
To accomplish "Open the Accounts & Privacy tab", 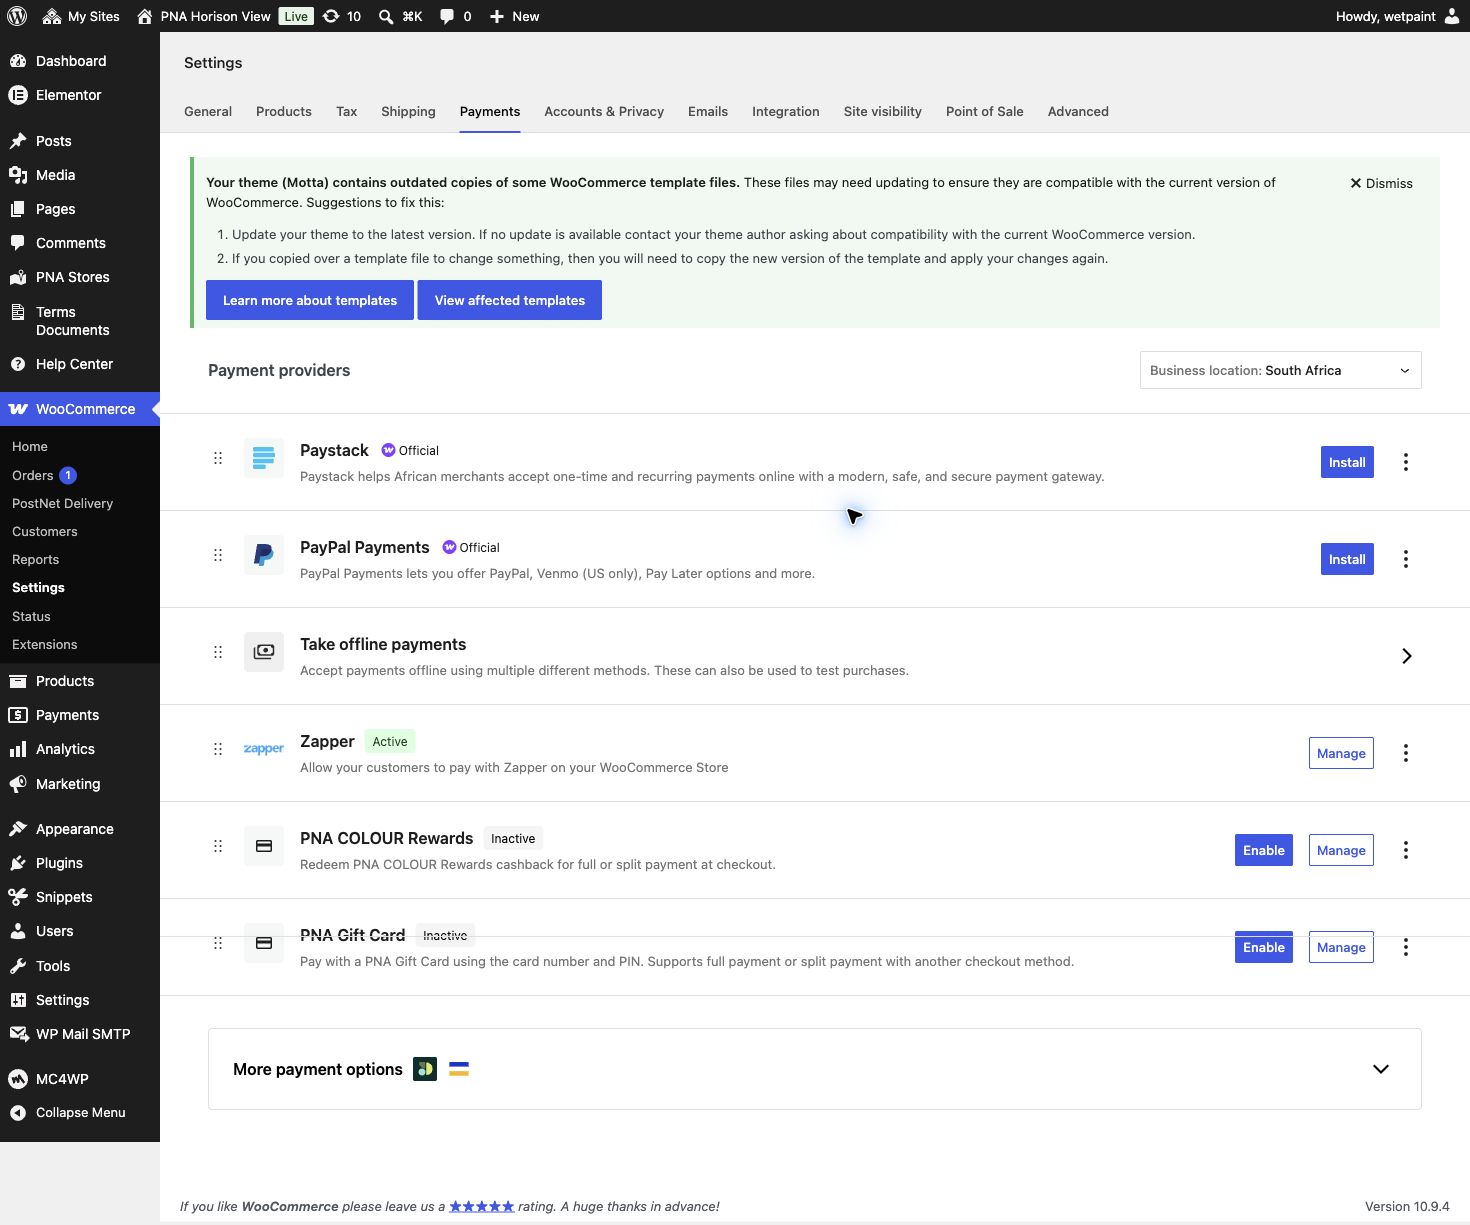I will 604,111.
